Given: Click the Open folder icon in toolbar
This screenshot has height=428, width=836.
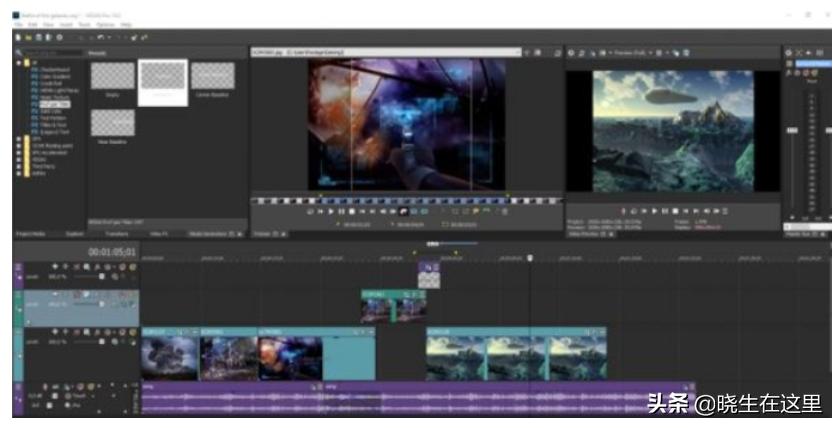Looking at the screenshot, I should tap(27, 35).
